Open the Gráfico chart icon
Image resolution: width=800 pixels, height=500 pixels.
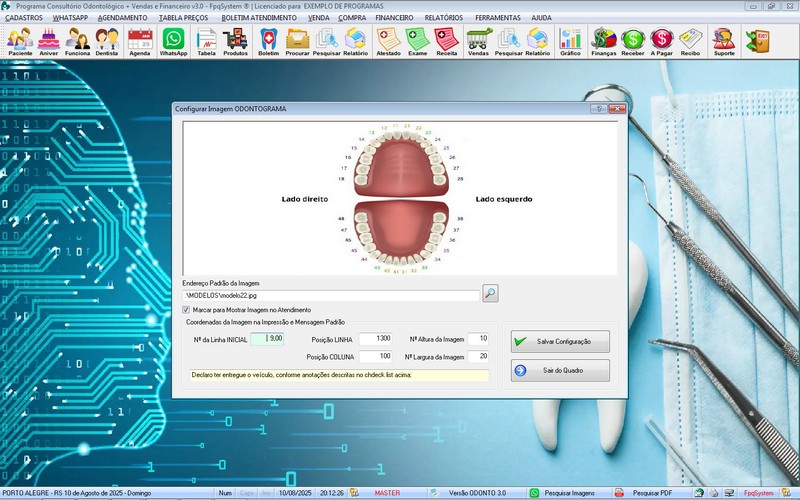(x=571, y=41)
